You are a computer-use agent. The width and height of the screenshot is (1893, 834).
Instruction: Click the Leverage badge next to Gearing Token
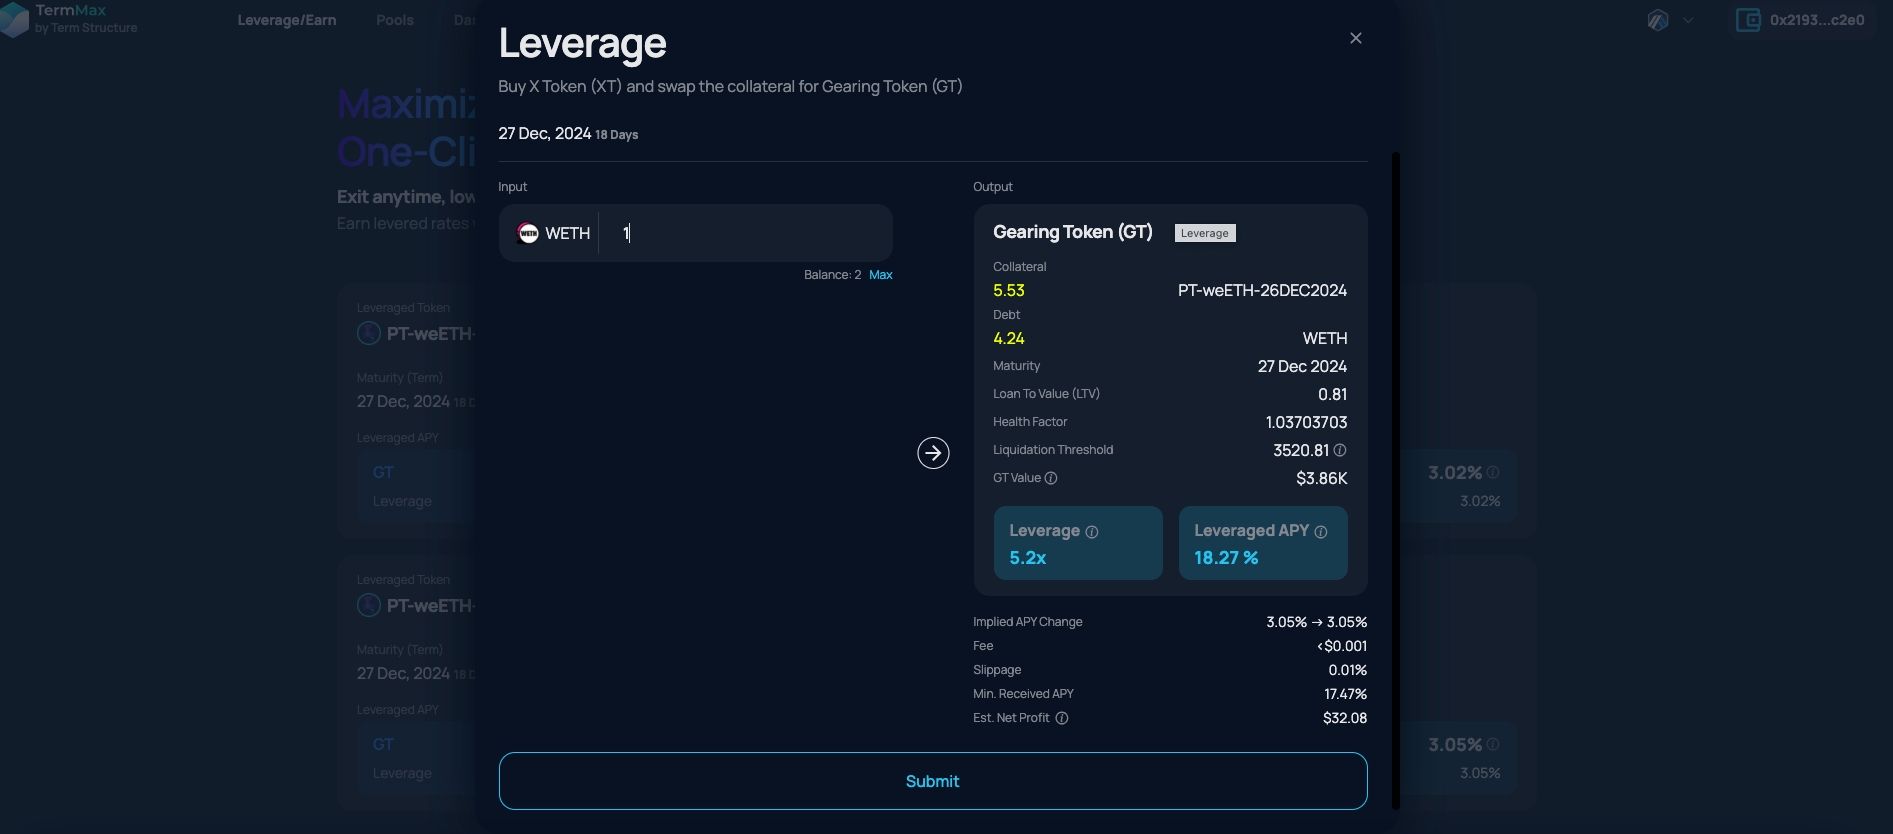[x=1205, y=233]
